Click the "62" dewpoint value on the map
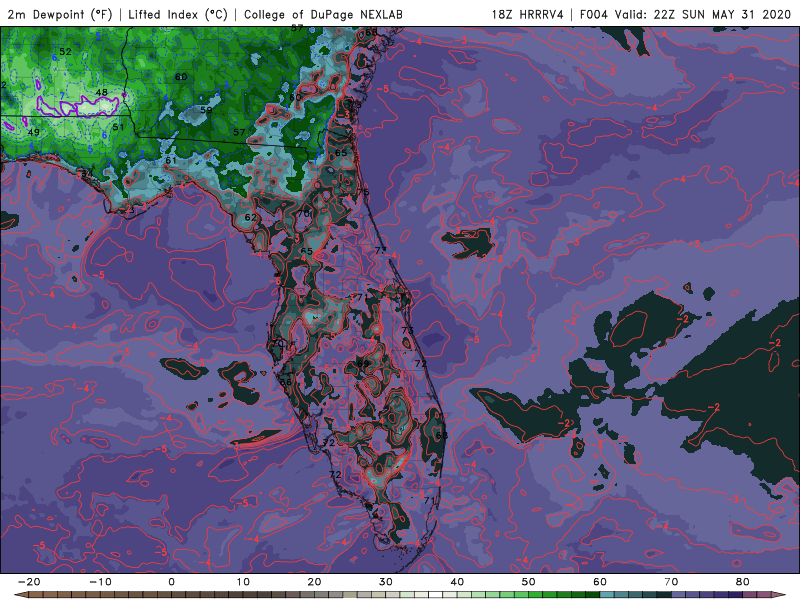 coord(251,217)
